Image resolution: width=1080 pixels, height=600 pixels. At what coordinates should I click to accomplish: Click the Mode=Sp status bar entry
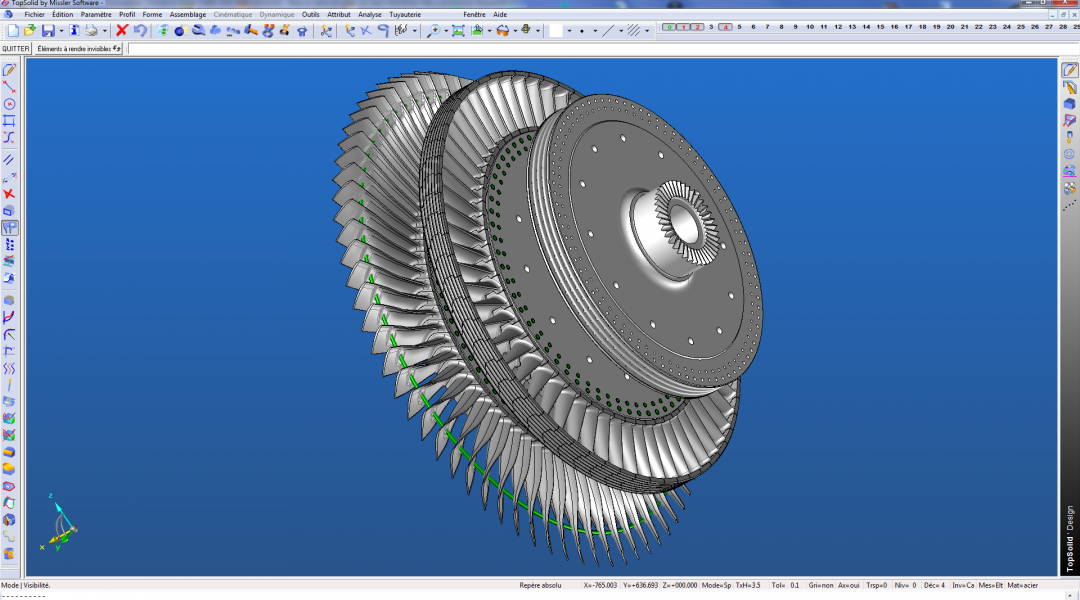pyautogui.click(x=716, y=586)
